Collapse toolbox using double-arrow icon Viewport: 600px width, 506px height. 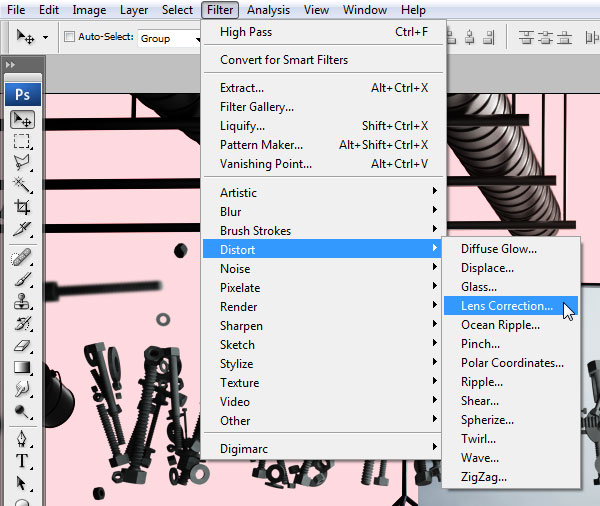(10, 65)
